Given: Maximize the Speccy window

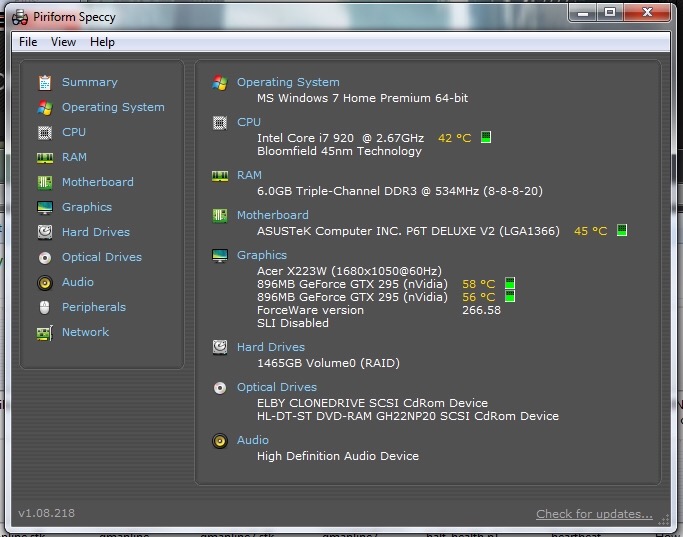Looking at the screenshot, I should coord(610,13).
